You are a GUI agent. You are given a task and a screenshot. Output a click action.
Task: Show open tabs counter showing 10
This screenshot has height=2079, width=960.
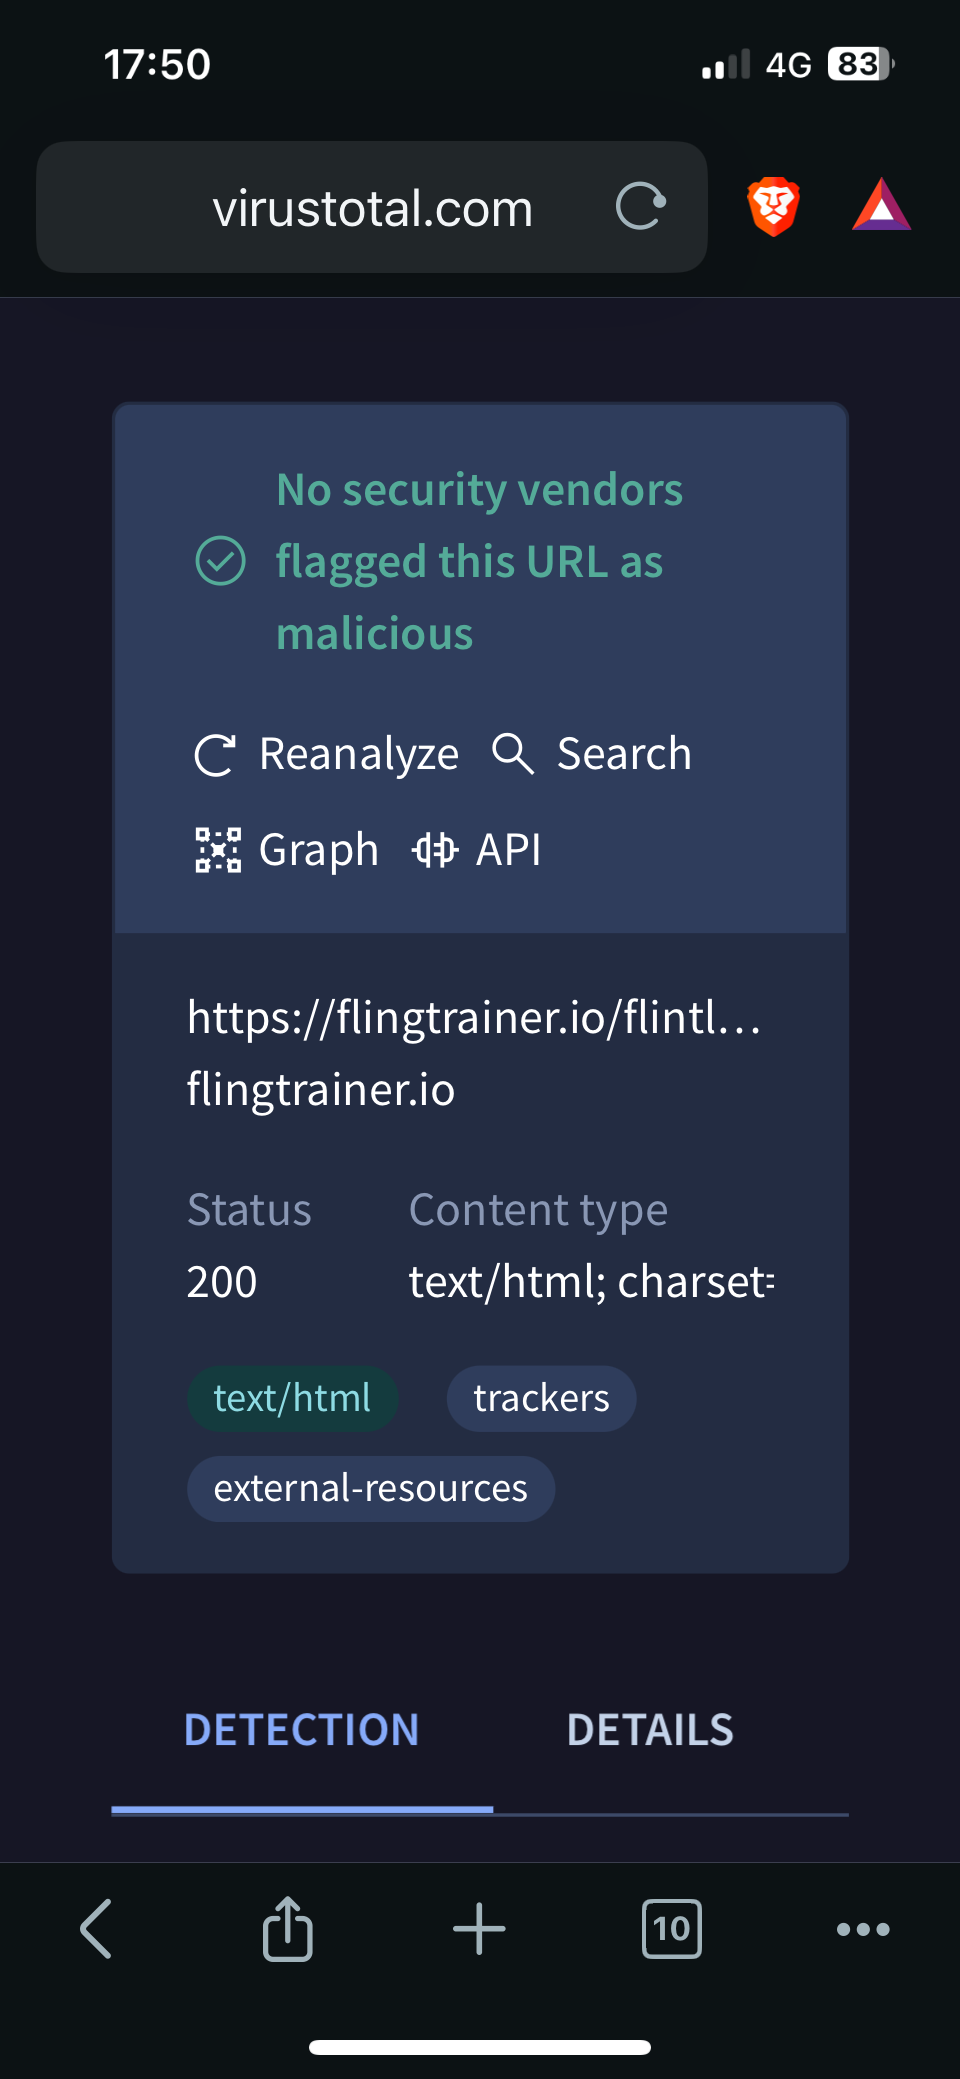(671, 1928)
